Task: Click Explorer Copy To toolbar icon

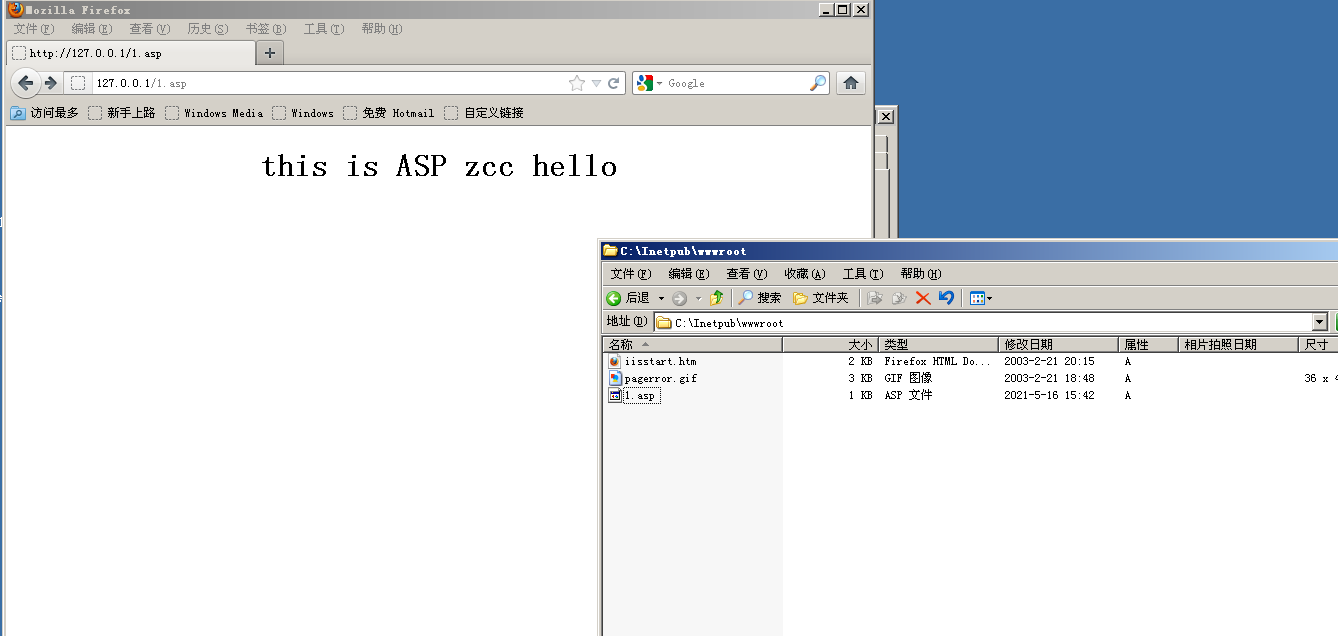Action: [899, 298]
